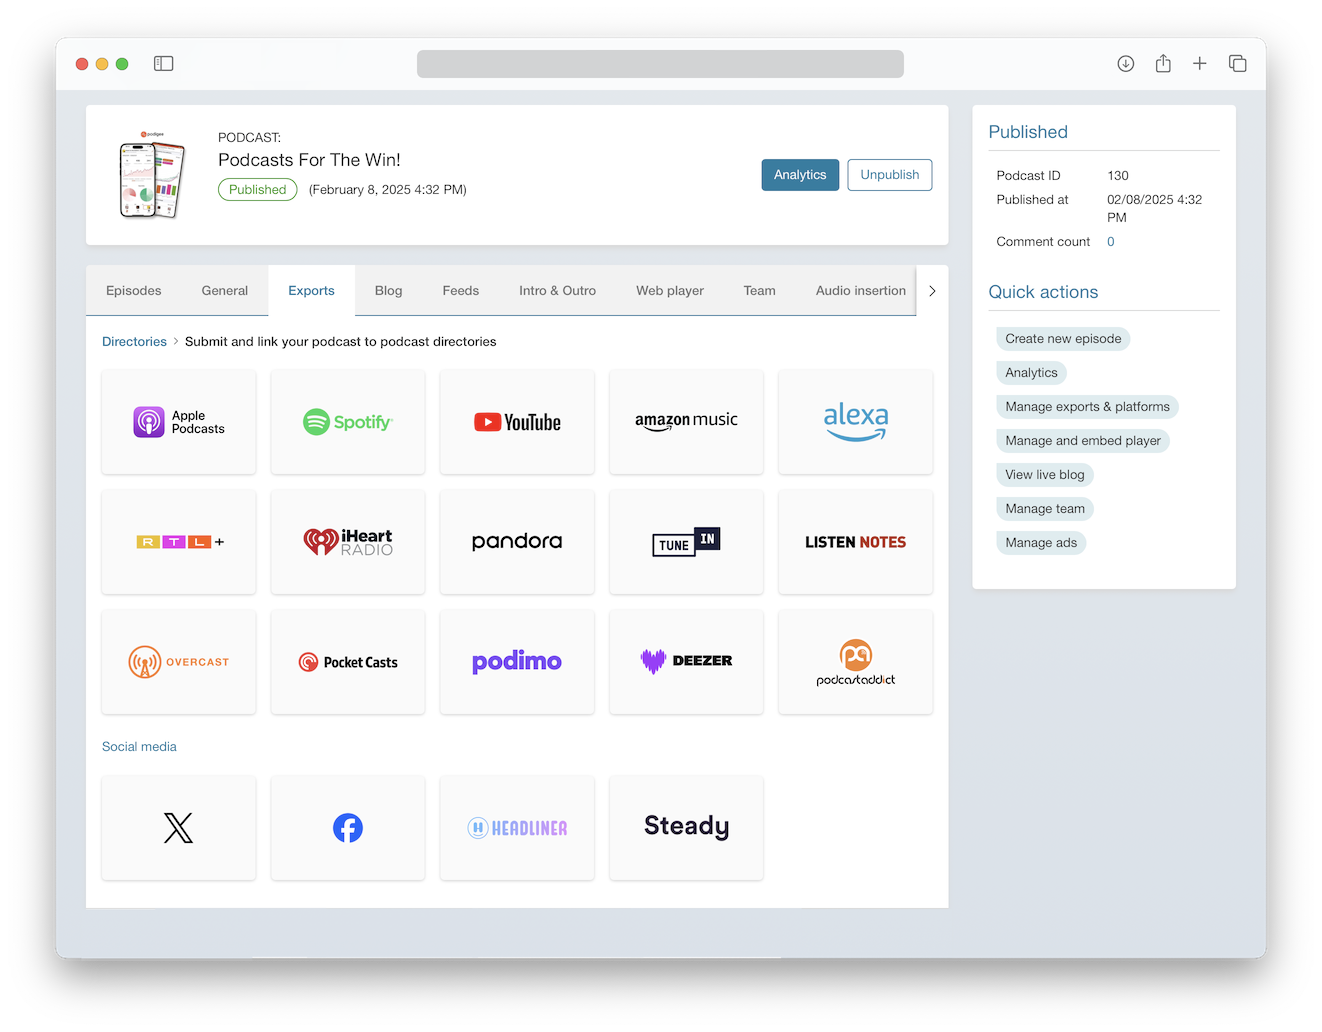Click the View live blog action
Viewport: 1322px width, 1032px height.
[1045, 475]
